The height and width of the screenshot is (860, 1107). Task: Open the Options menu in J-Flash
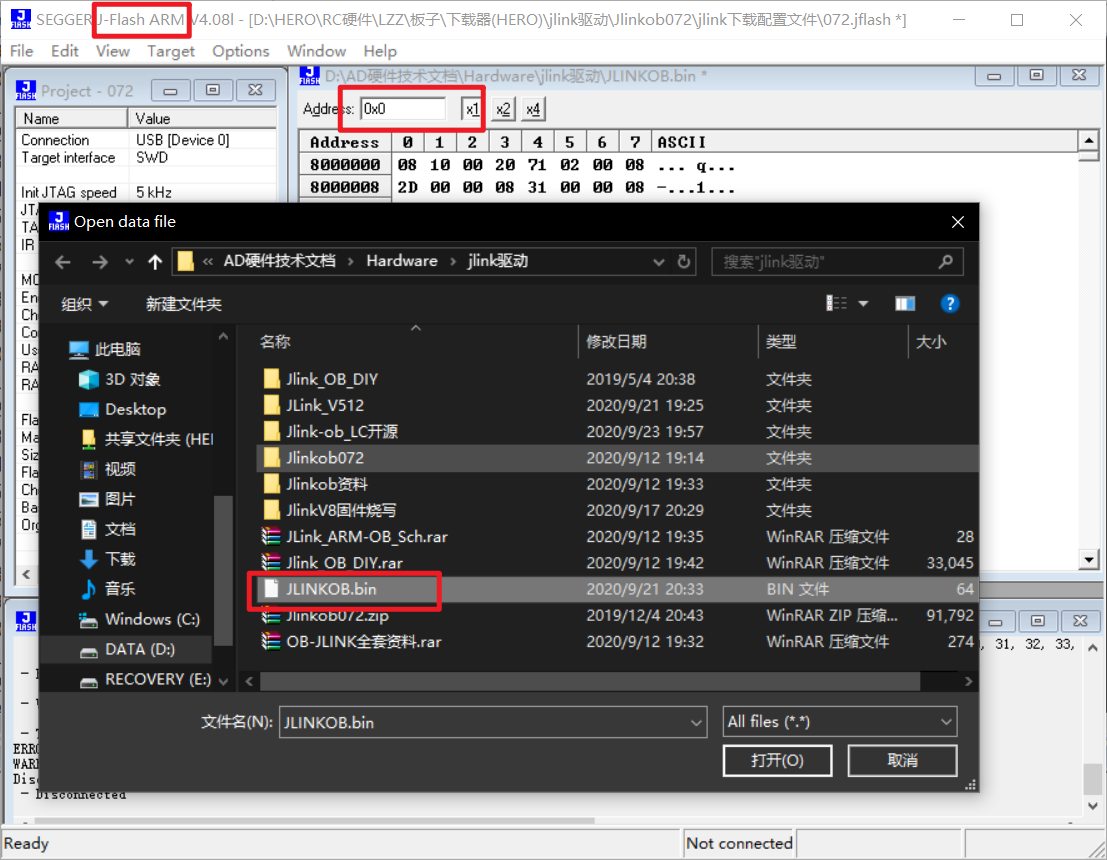(241, 51)
